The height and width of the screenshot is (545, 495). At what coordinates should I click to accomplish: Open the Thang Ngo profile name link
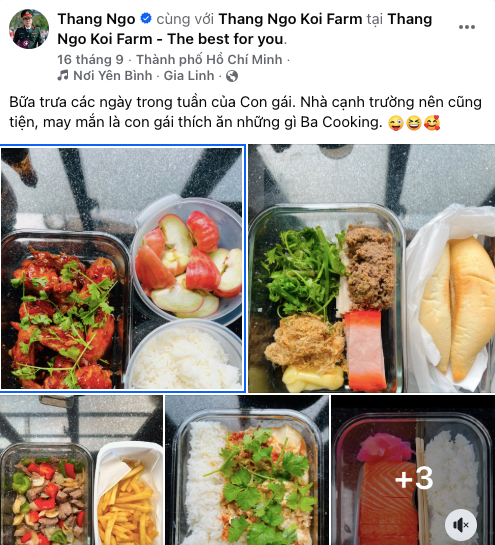[96, 19]
